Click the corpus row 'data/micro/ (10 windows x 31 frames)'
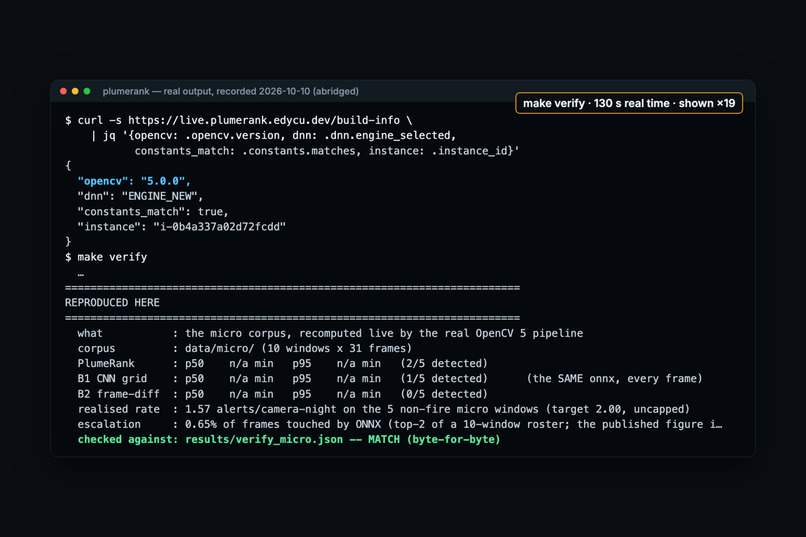The image size is (806, 537). pyautogui.click(x=245, y=348)
